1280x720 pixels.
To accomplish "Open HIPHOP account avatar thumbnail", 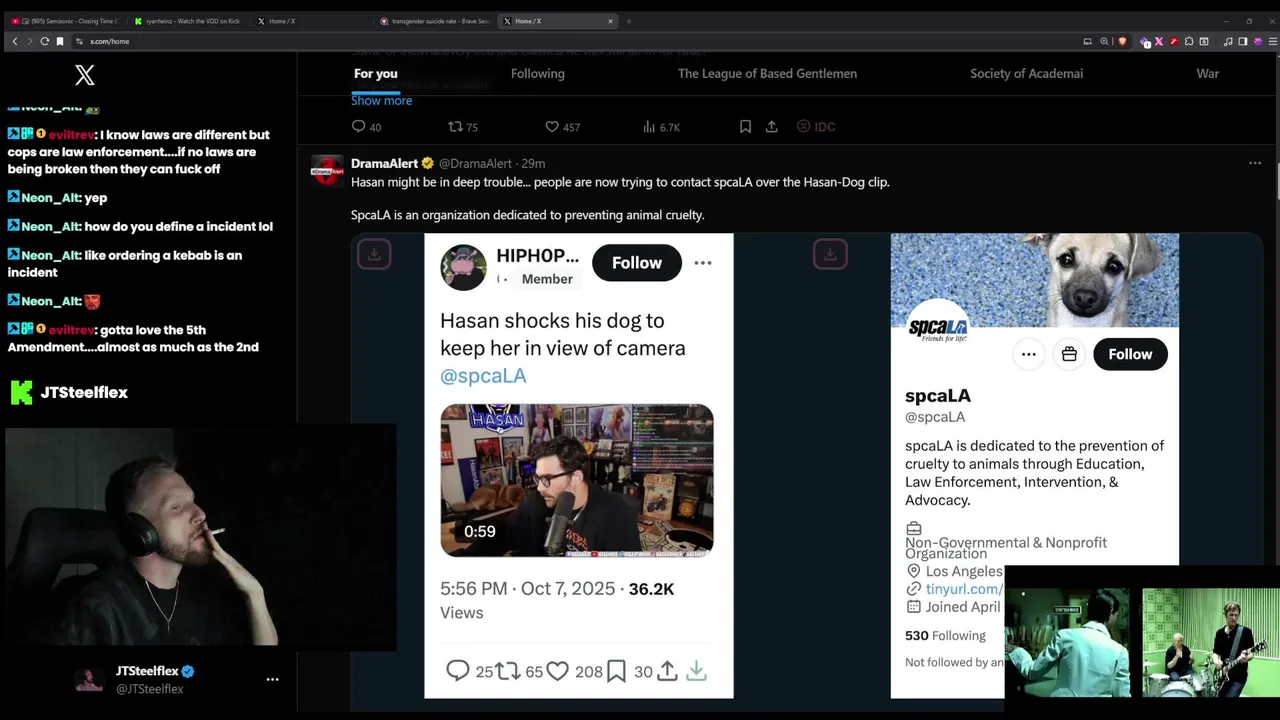I will coord(463,267).
